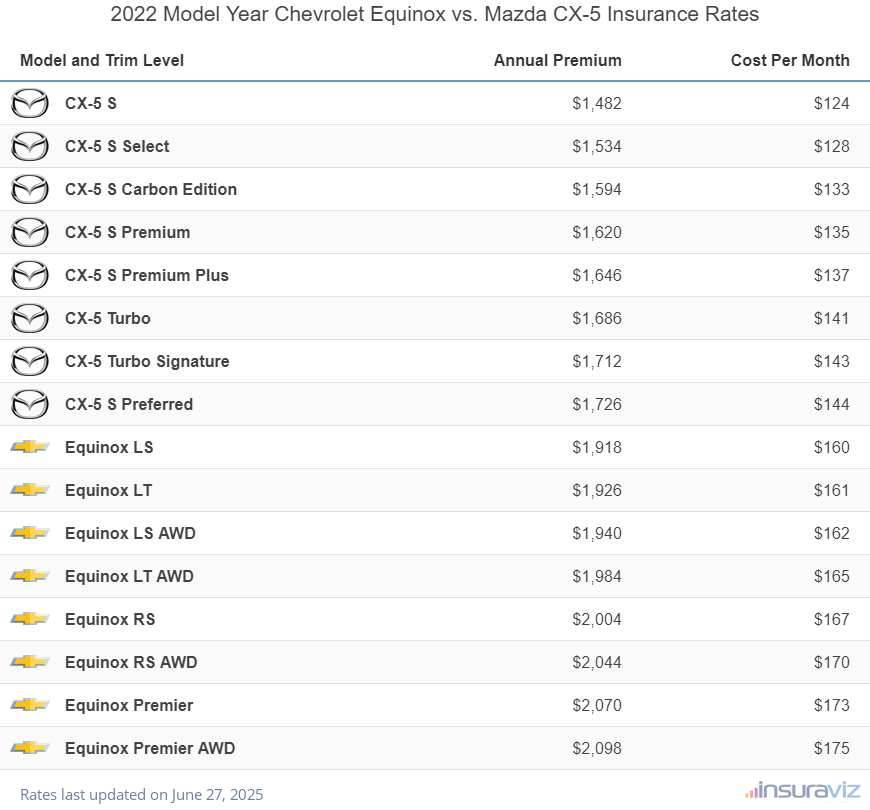Select the Equinox Premier trim name
870x810 pixels.
pos(129,705)
